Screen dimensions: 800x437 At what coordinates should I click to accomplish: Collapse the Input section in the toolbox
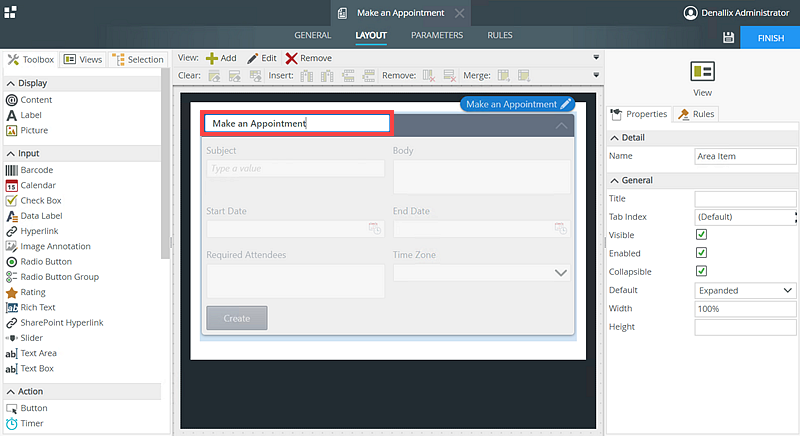click(x=10, y=153)
